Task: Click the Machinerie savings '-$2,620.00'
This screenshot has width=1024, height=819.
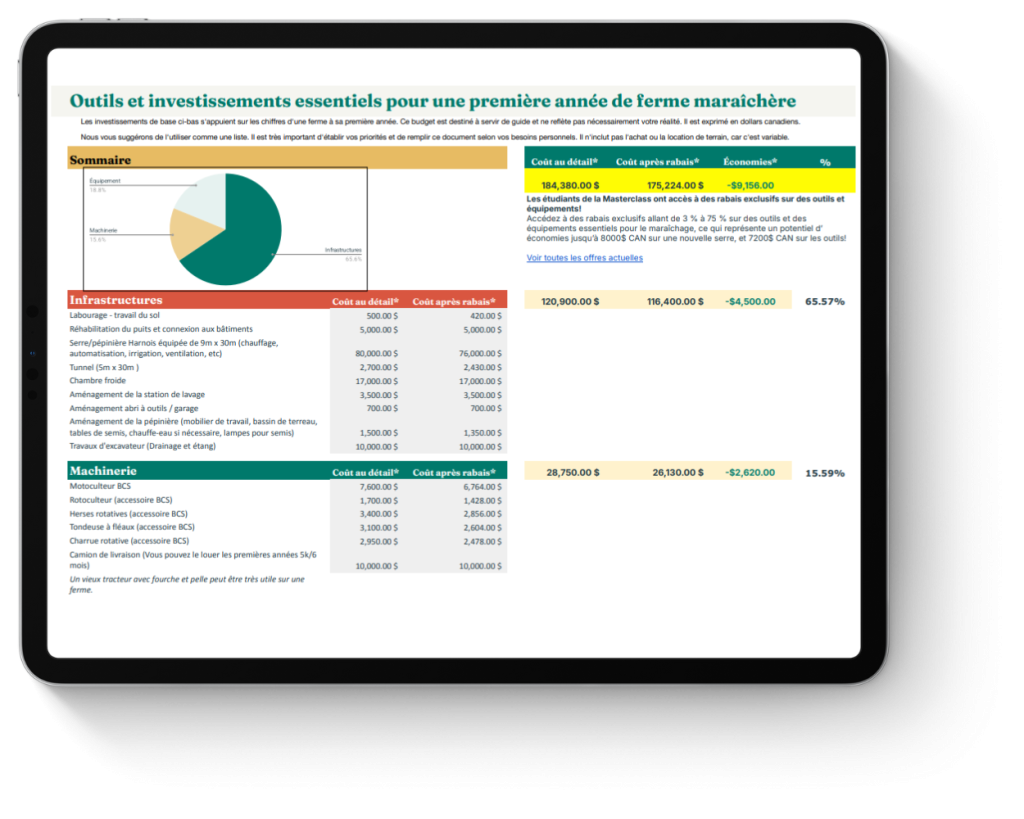Action: [750, 472]
